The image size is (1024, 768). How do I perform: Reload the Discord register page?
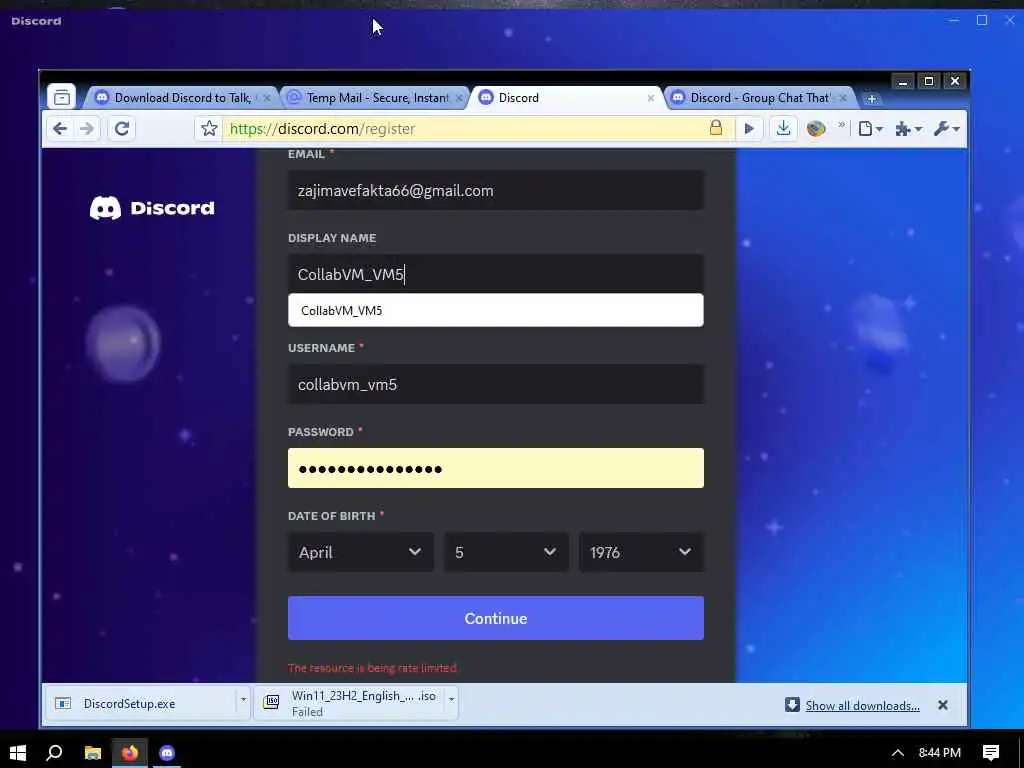click(x=121, y=129)
